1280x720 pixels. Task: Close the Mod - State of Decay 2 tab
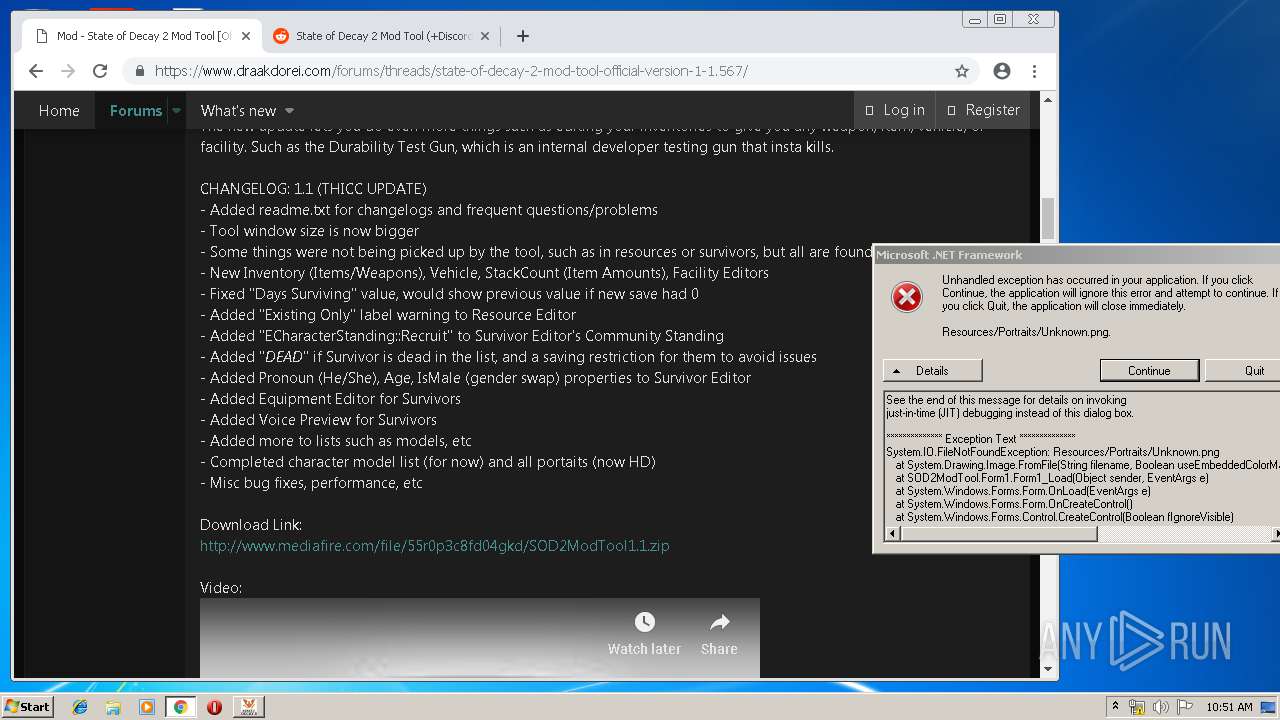(246, 36)
